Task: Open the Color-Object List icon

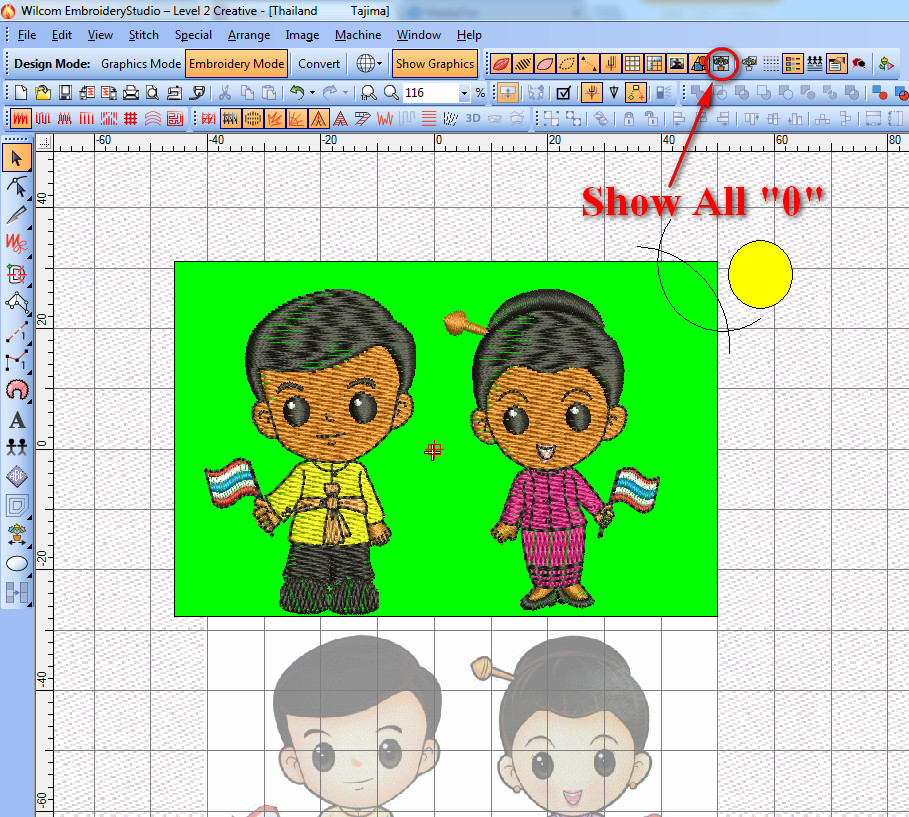Action: (792, 64)
